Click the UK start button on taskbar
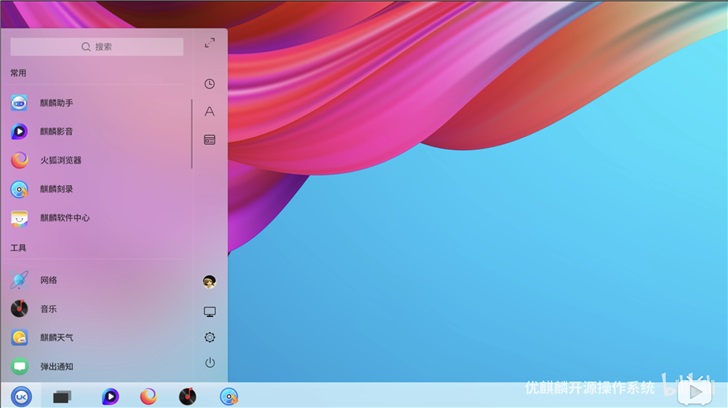 pos(21,396)
